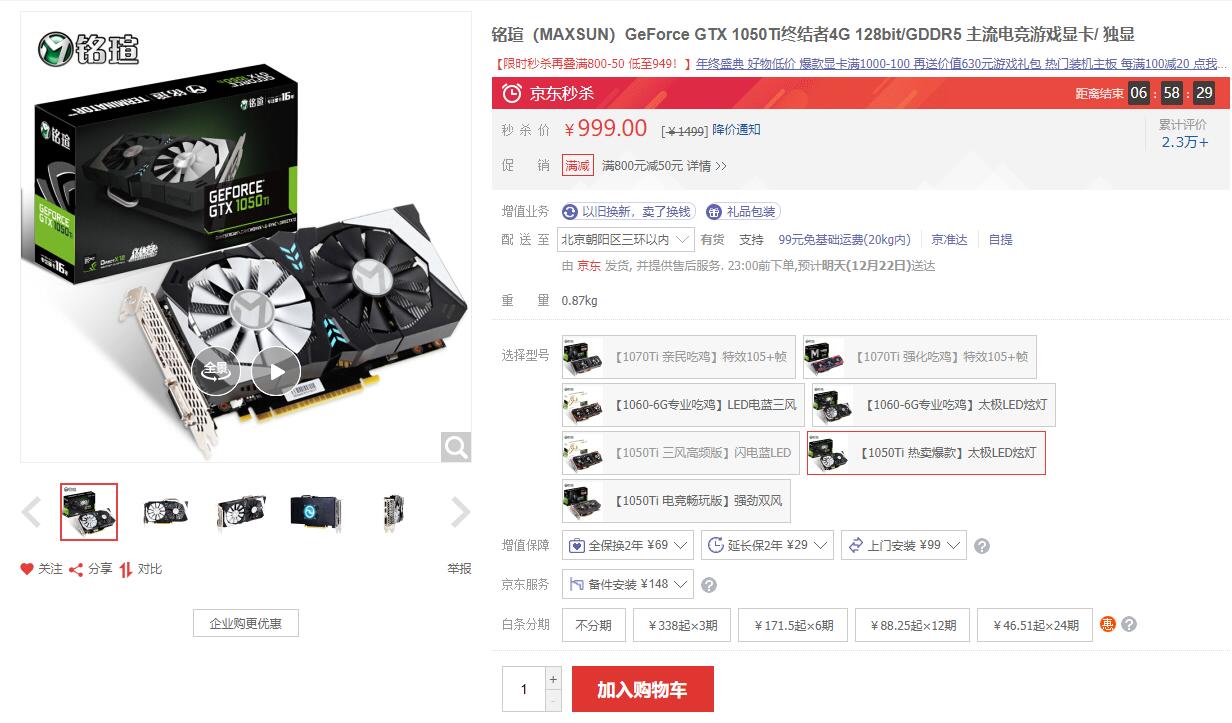The width and height of the screenshot is (1232, 723).
Task: Open 延长保2年 ¥29 dropdown
Action: point(767,545)
